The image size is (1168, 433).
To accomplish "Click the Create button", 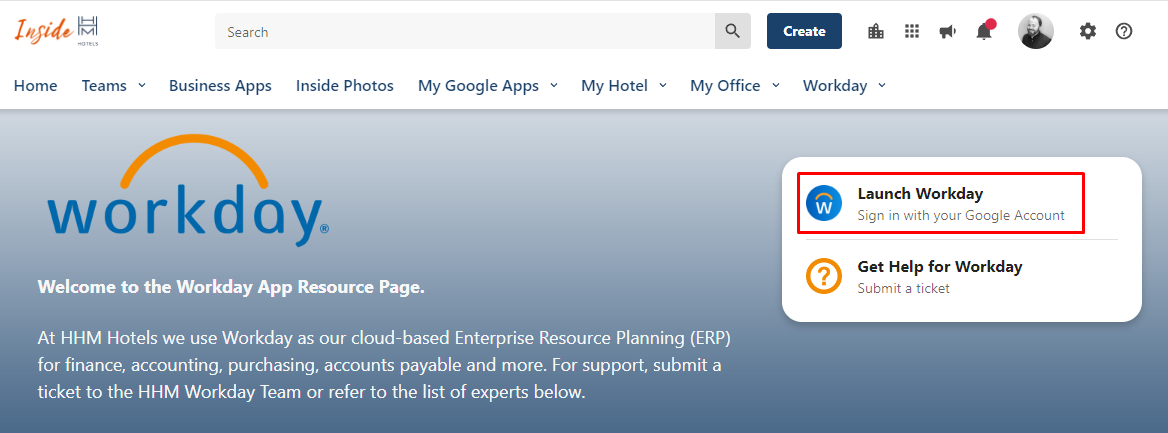I will point(804,31).
